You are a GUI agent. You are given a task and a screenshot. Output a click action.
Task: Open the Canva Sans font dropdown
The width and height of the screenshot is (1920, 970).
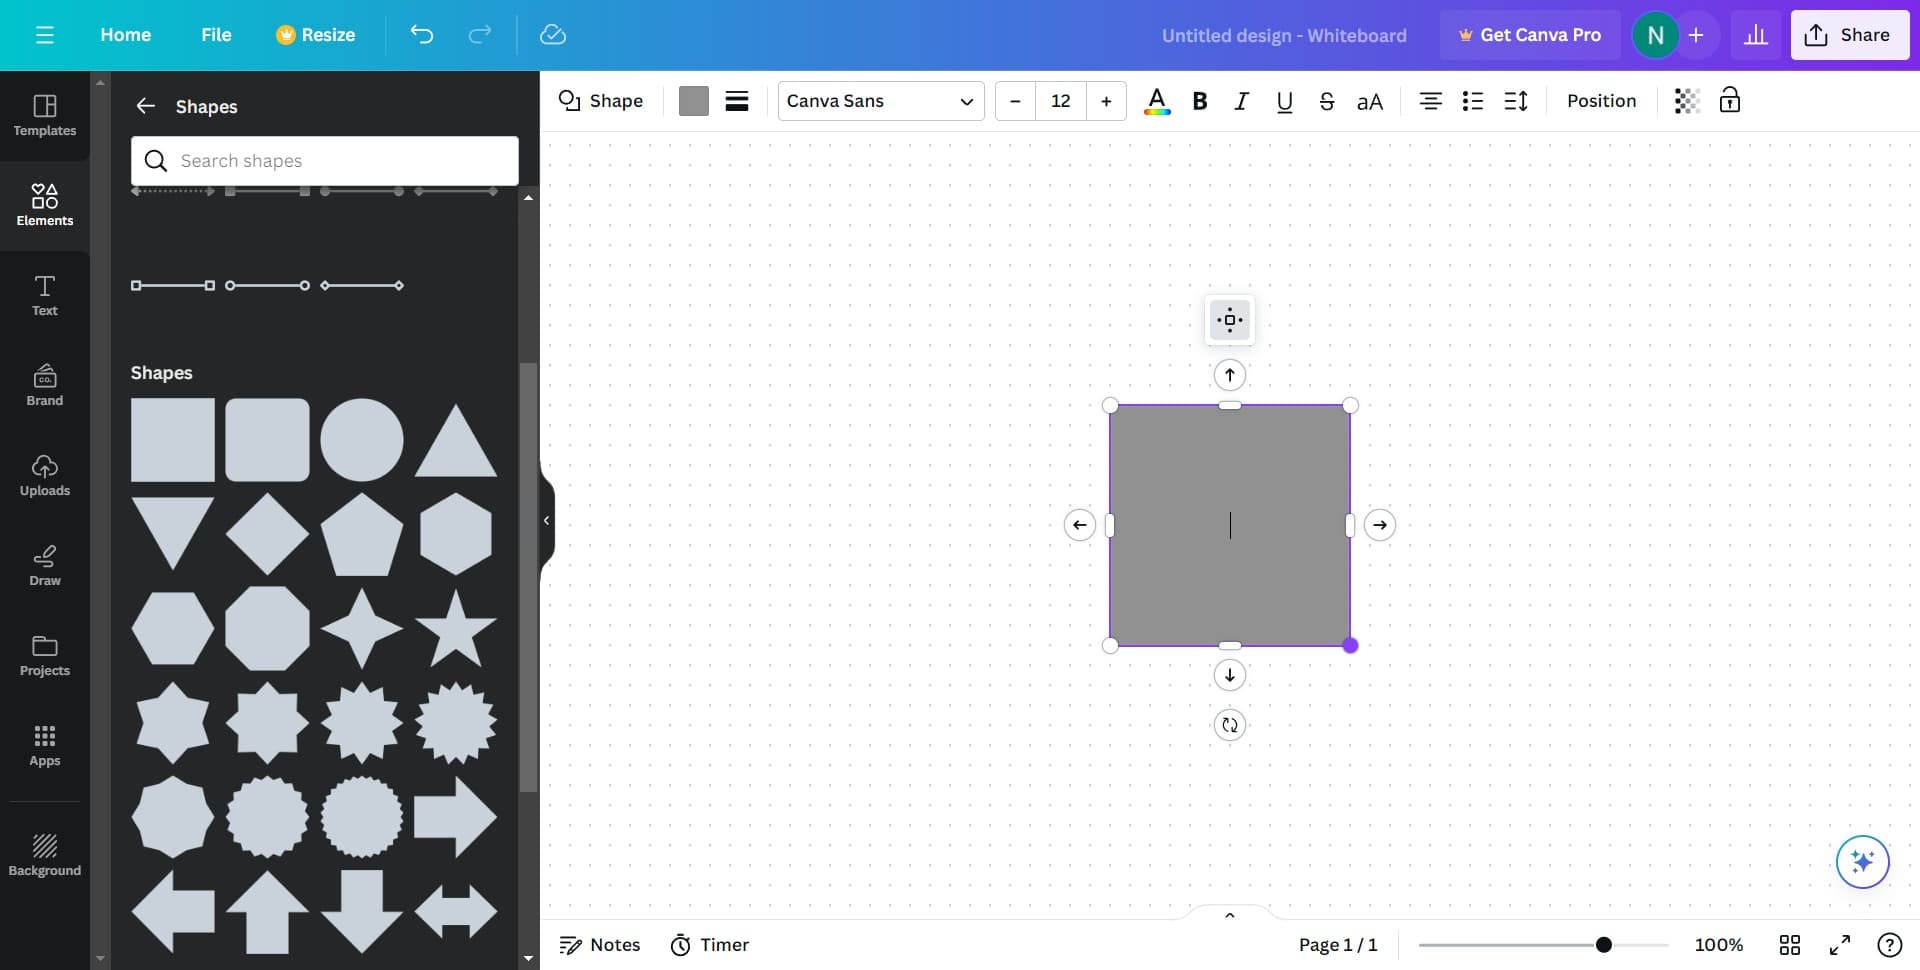click(880, 101)
